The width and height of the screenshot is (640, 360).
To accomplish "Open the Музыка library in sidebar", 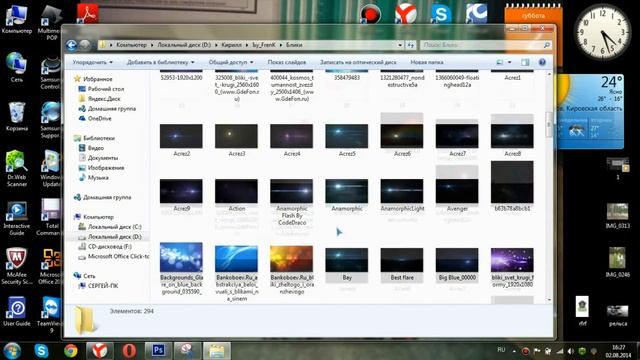I will point(98,178).
